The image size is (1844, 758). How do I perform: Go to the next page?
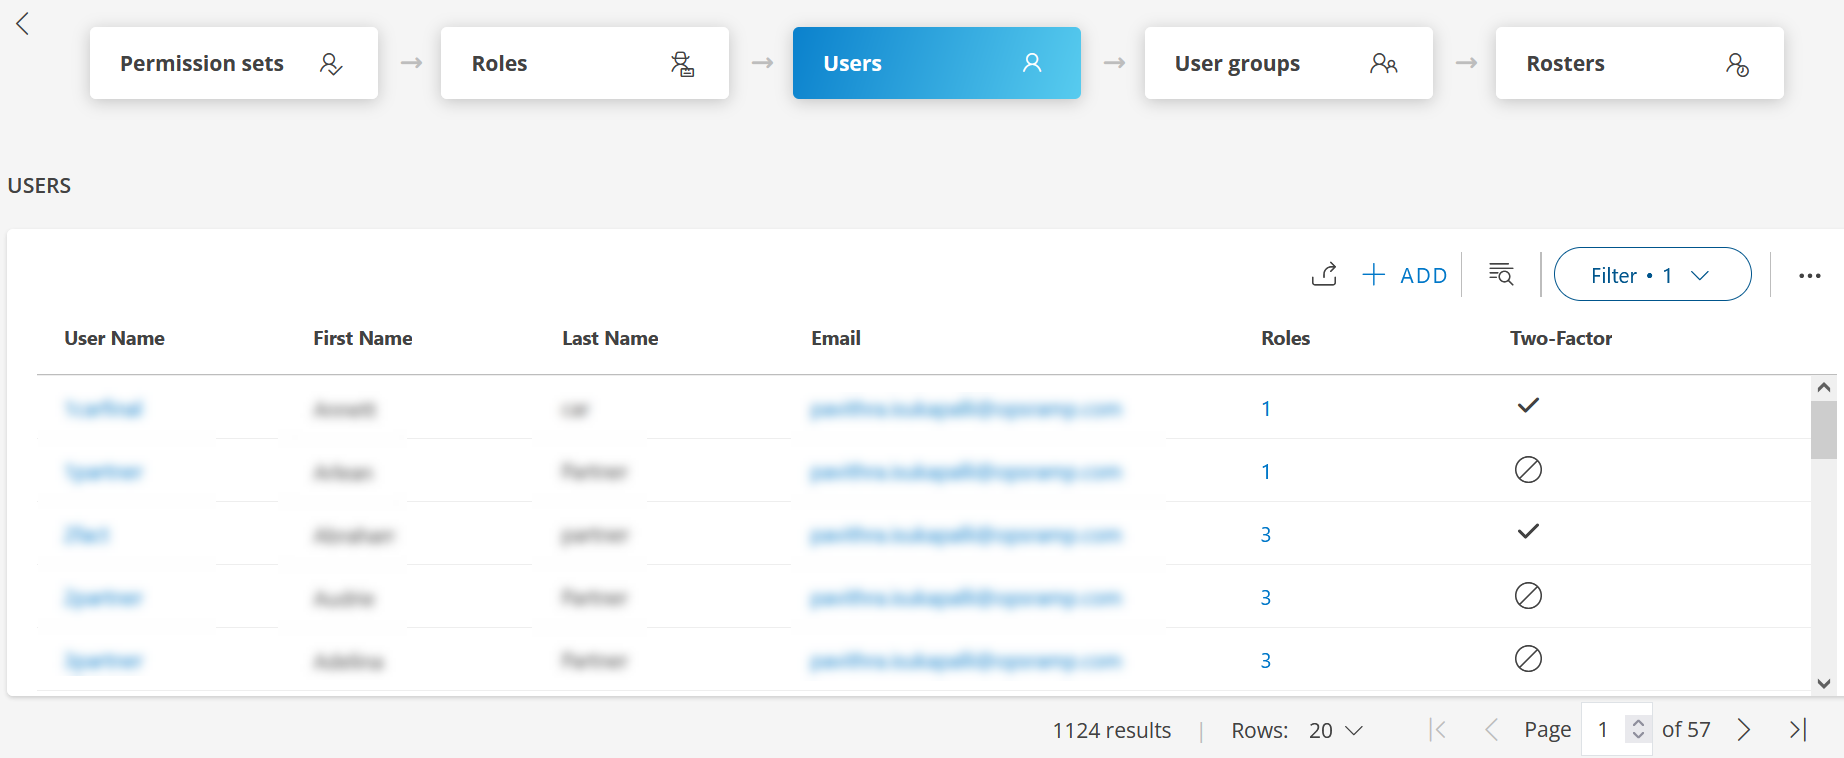1744,730
